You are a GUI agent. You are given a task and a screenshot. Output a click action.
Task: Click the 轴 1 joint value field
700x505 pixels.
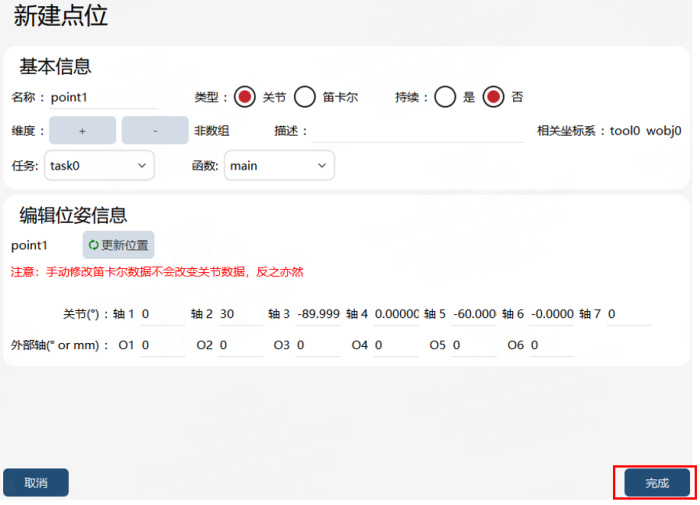[x=162, y=314]
